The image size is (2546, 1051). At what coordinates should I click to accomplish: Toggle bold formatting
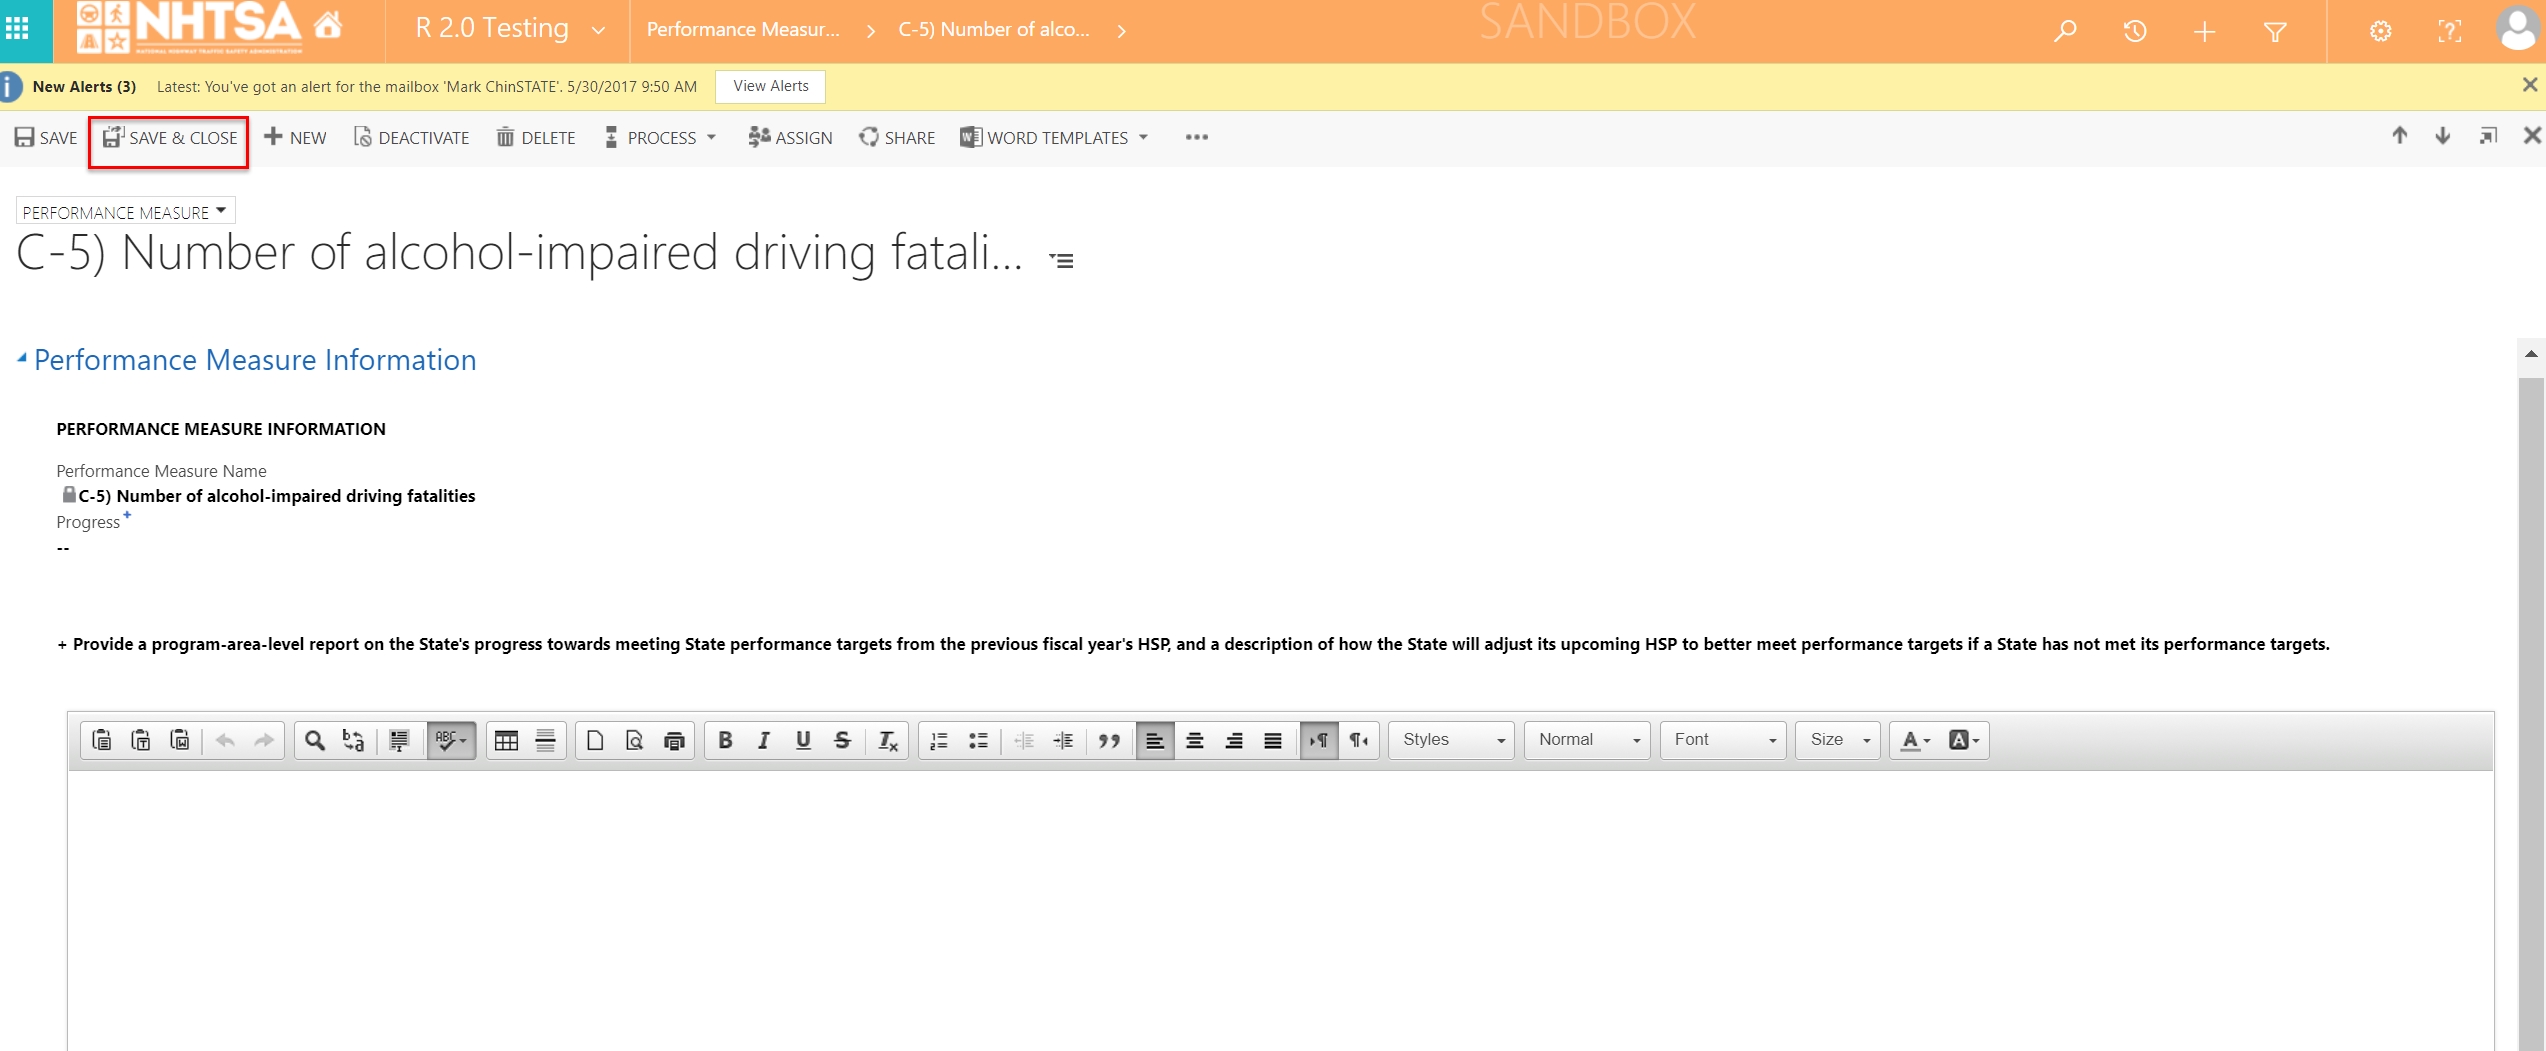(725, 740)
